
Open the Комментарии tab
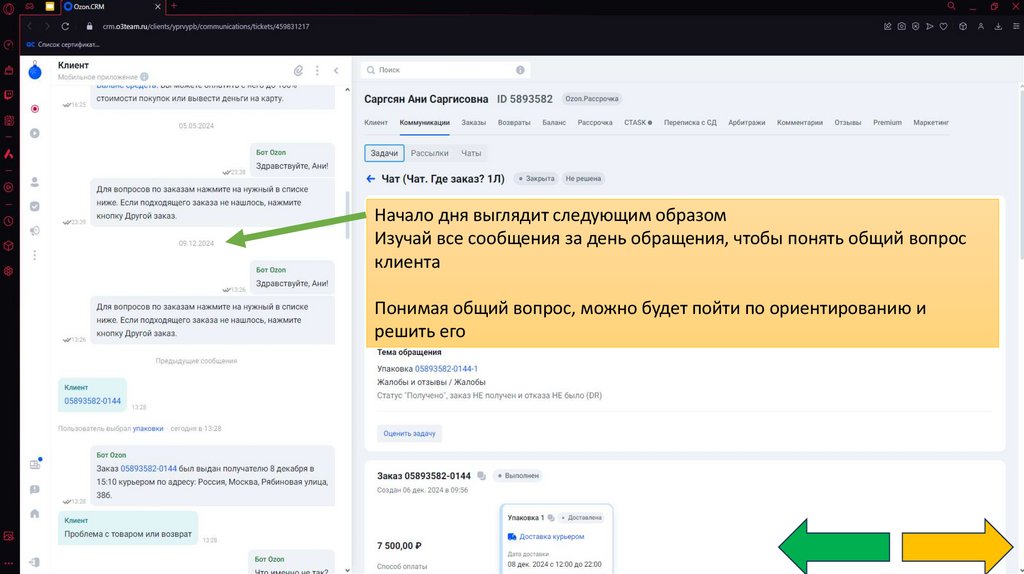[799, 122]
